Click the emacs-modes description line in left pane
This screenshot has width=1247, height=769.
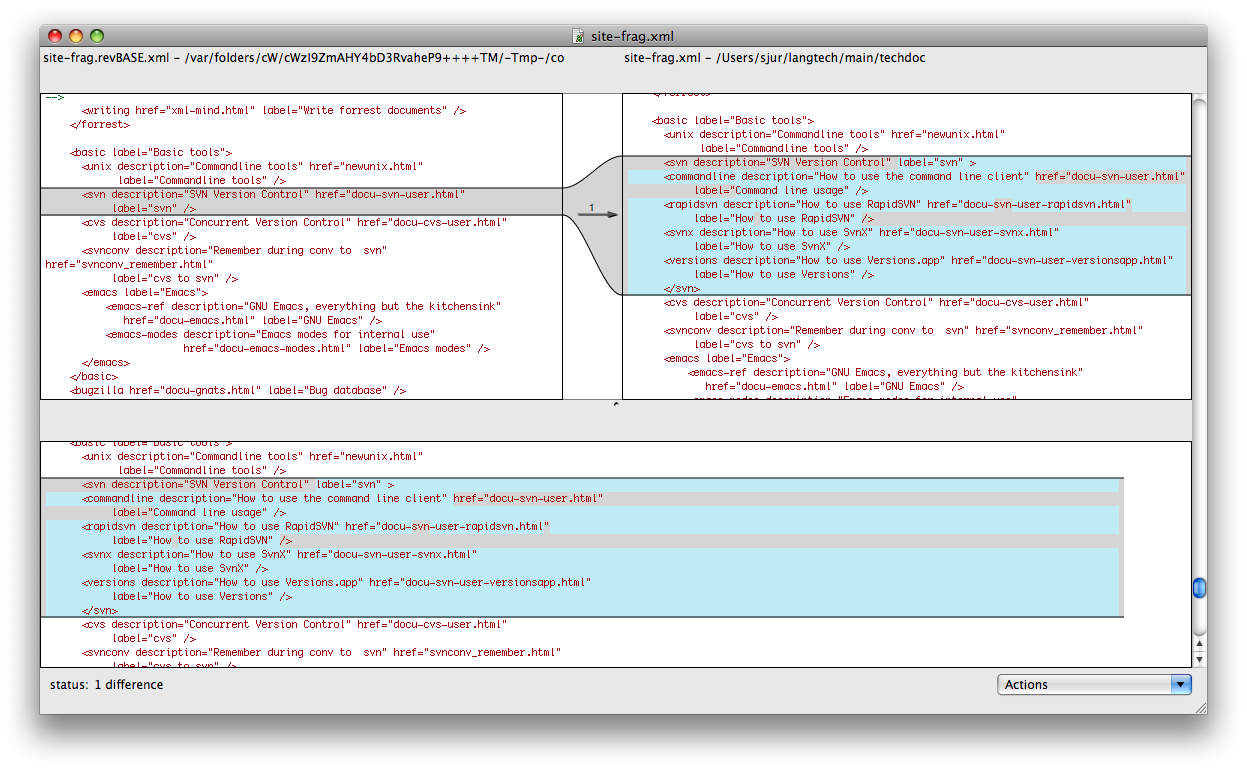click(x=271, y=334)
